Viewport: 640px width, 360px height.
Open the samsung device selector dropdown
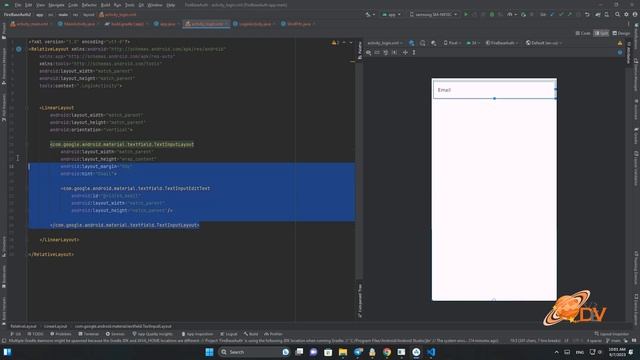tap(433, 15)
